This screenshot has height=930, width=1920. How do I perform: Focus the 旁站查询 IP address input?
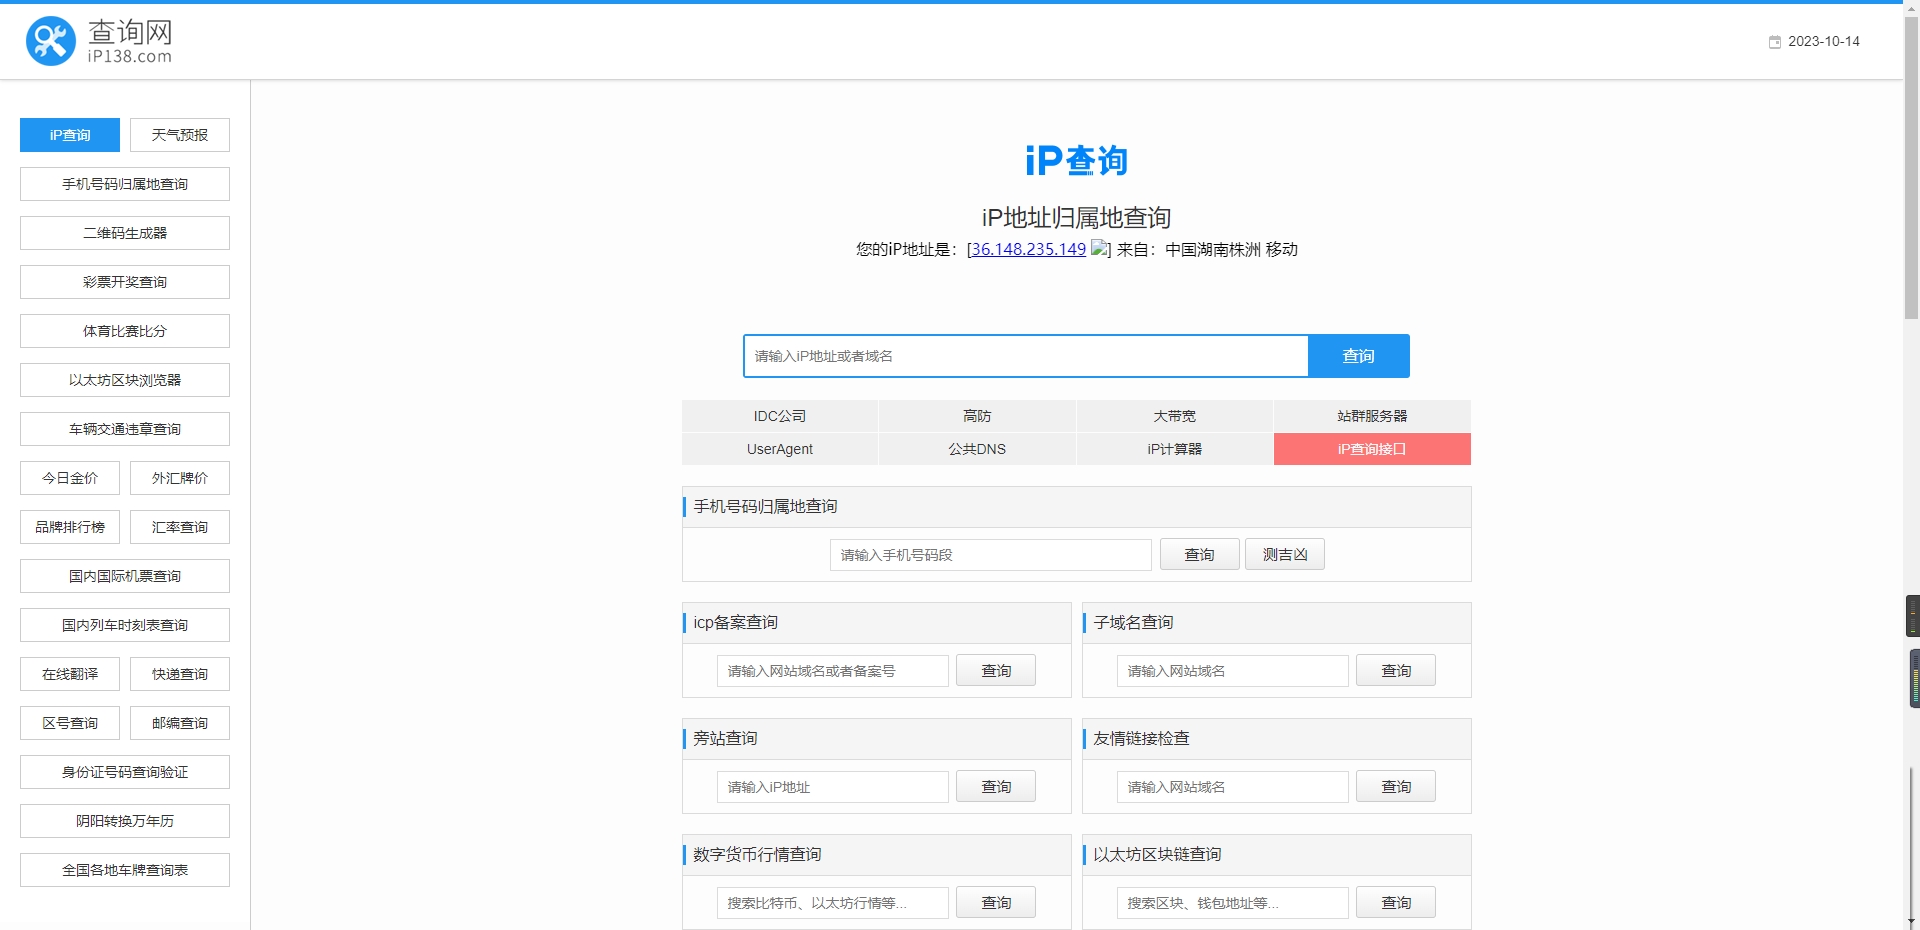833,787
